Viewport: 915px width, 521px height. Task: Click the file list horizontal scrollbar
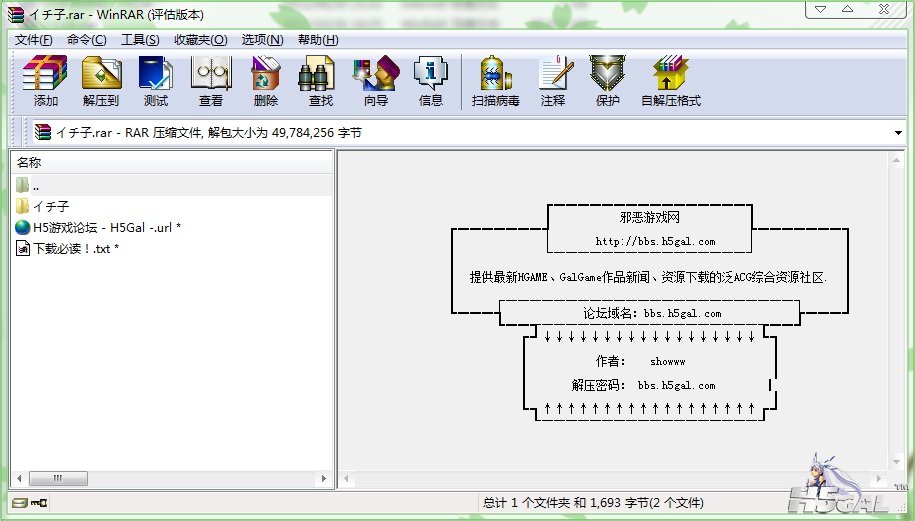(x=170, y=479)
